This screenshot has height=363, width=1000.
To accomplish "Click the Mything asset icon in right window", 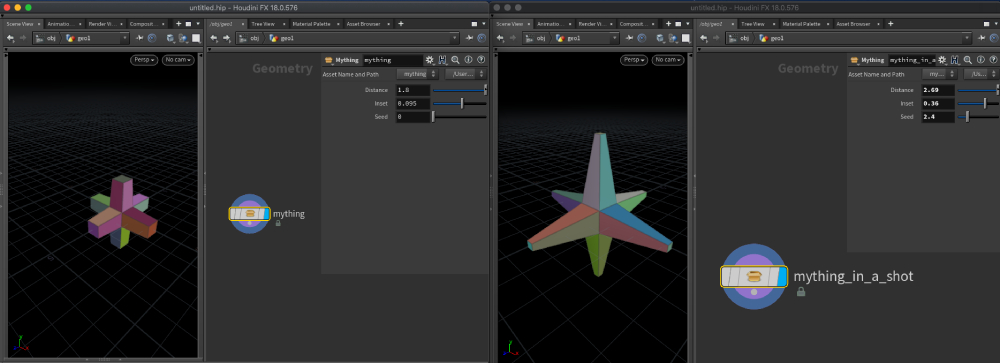I will click(855, 60).
